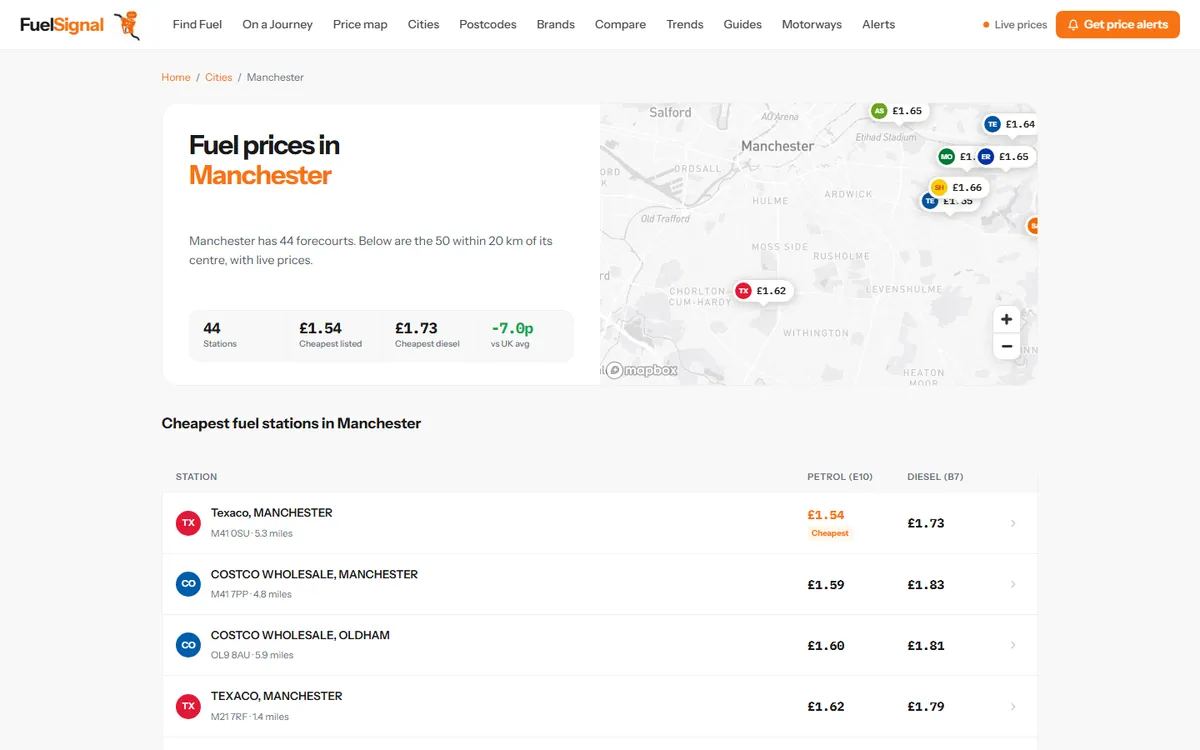Click the £1.60 petrol price
The width and height of the screenshot is (1200, 750).
(x=826, y=646)
